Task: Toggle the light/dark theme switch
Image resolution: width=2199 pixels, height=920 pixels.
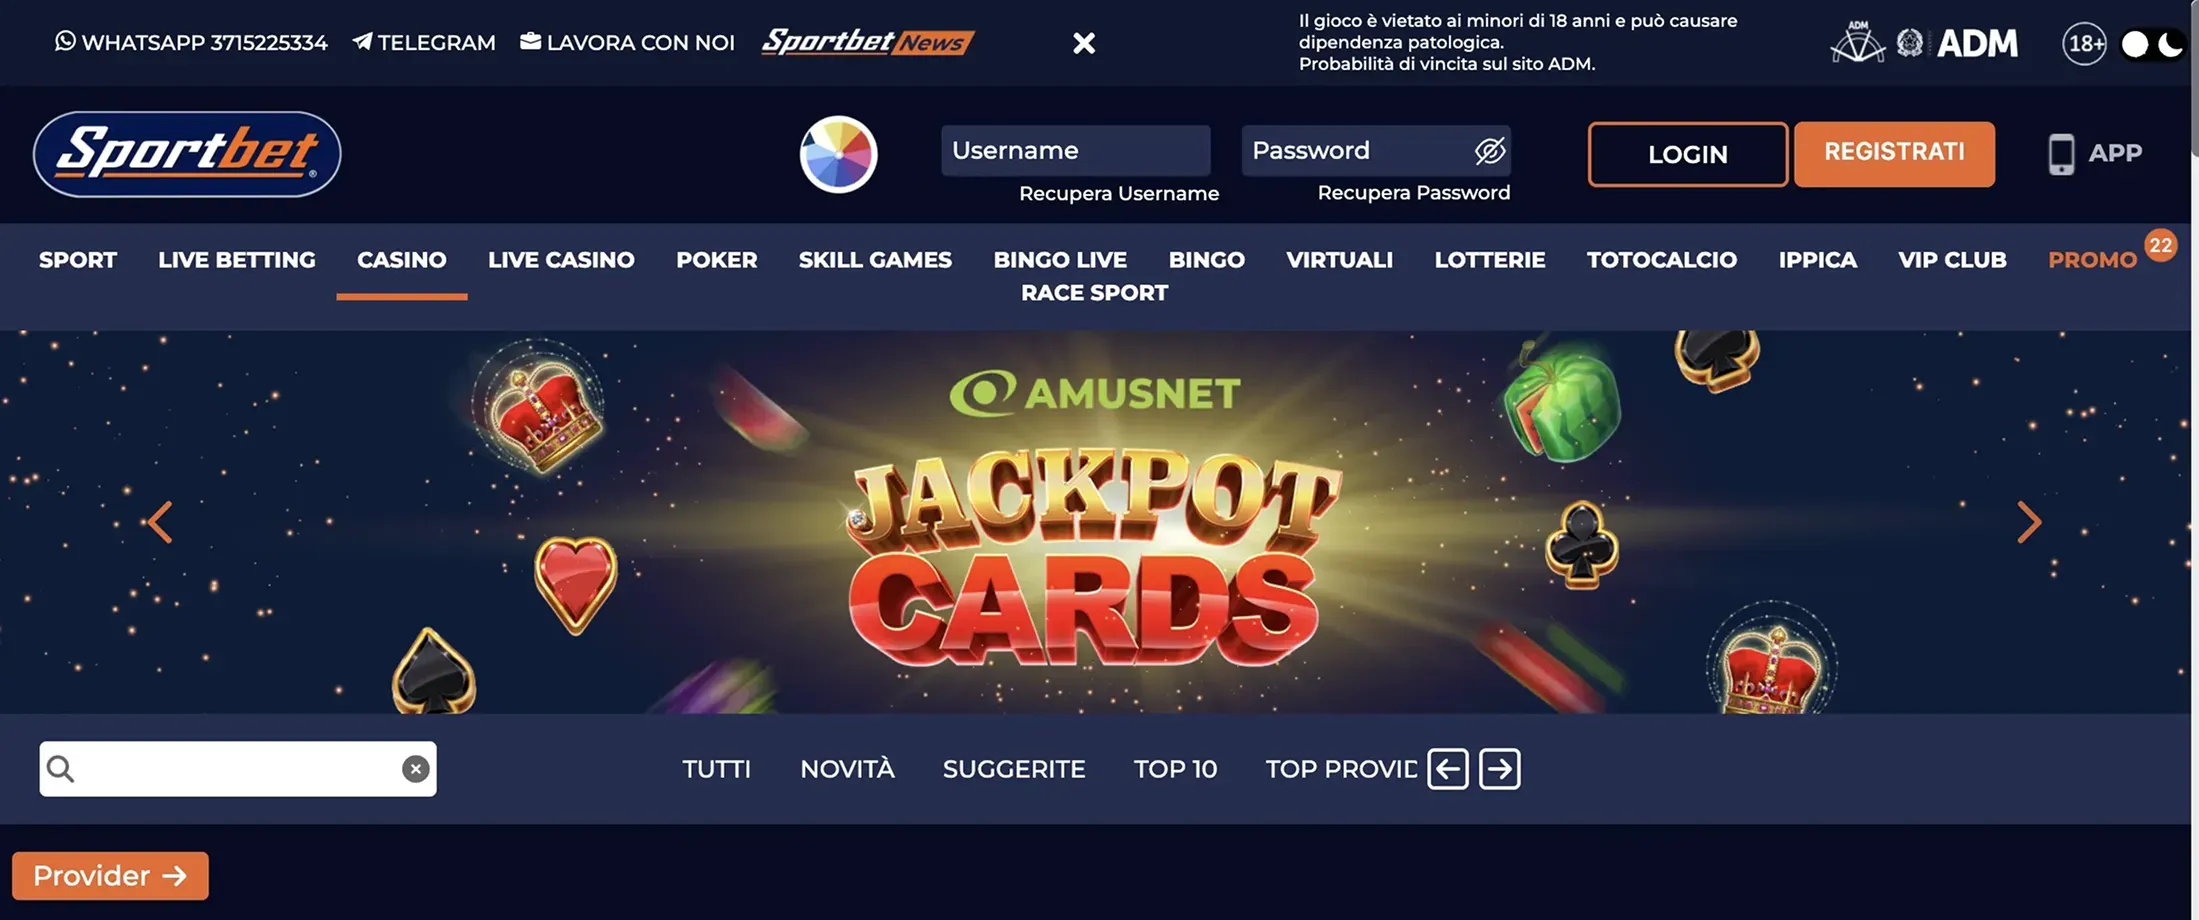Action: click(x=2152, y=44)
